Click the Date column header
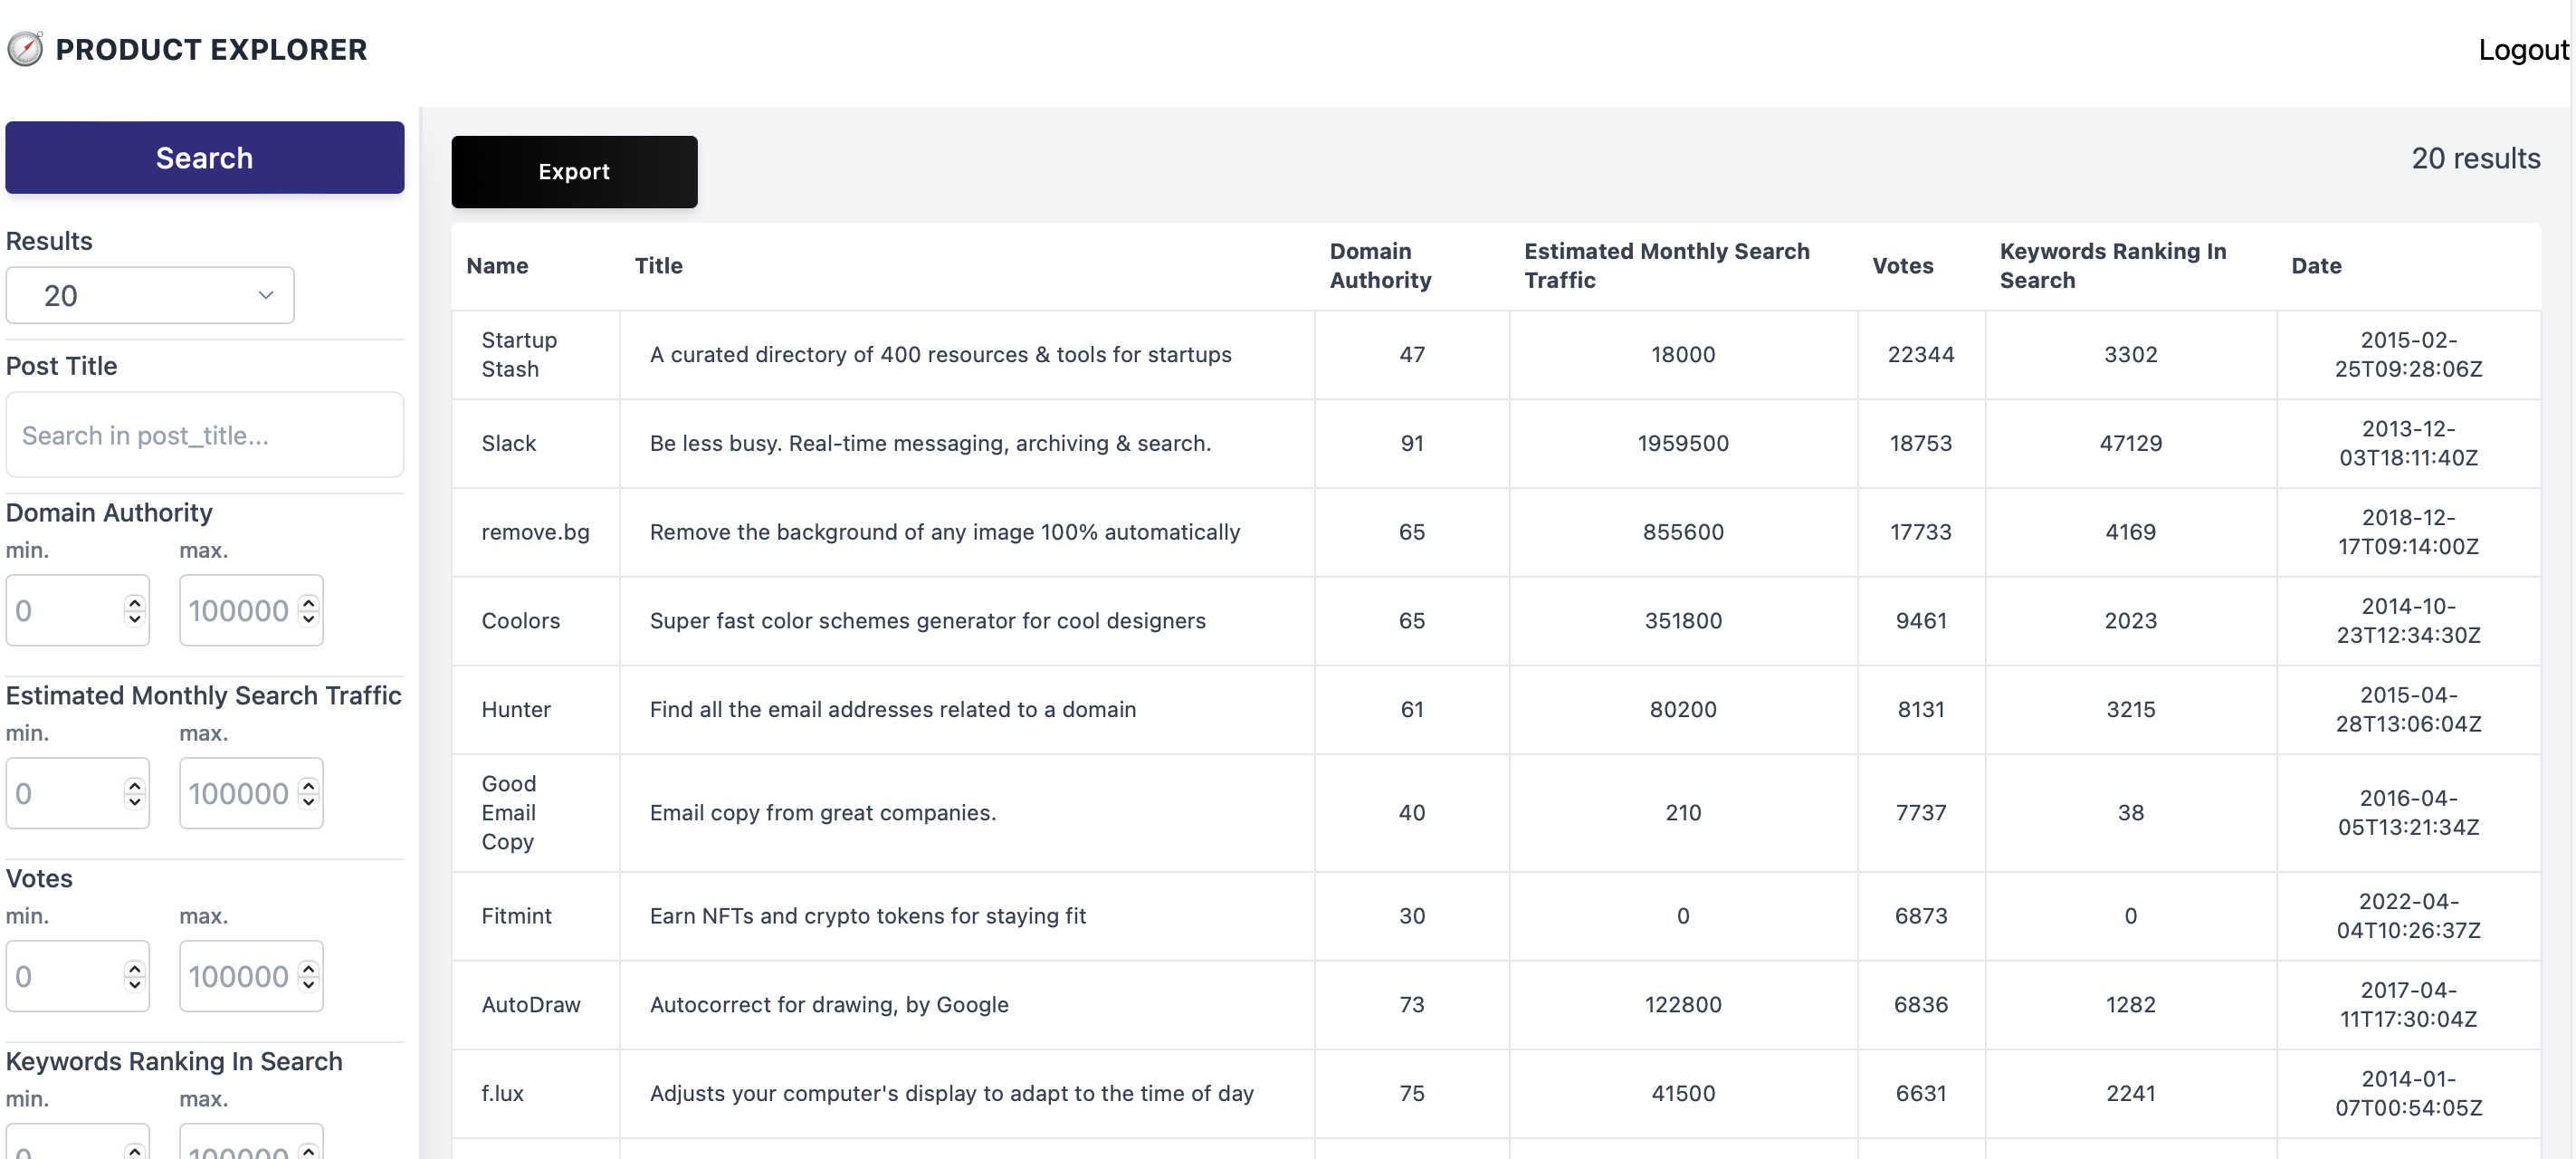2576x1159 pixels. 2317,265
